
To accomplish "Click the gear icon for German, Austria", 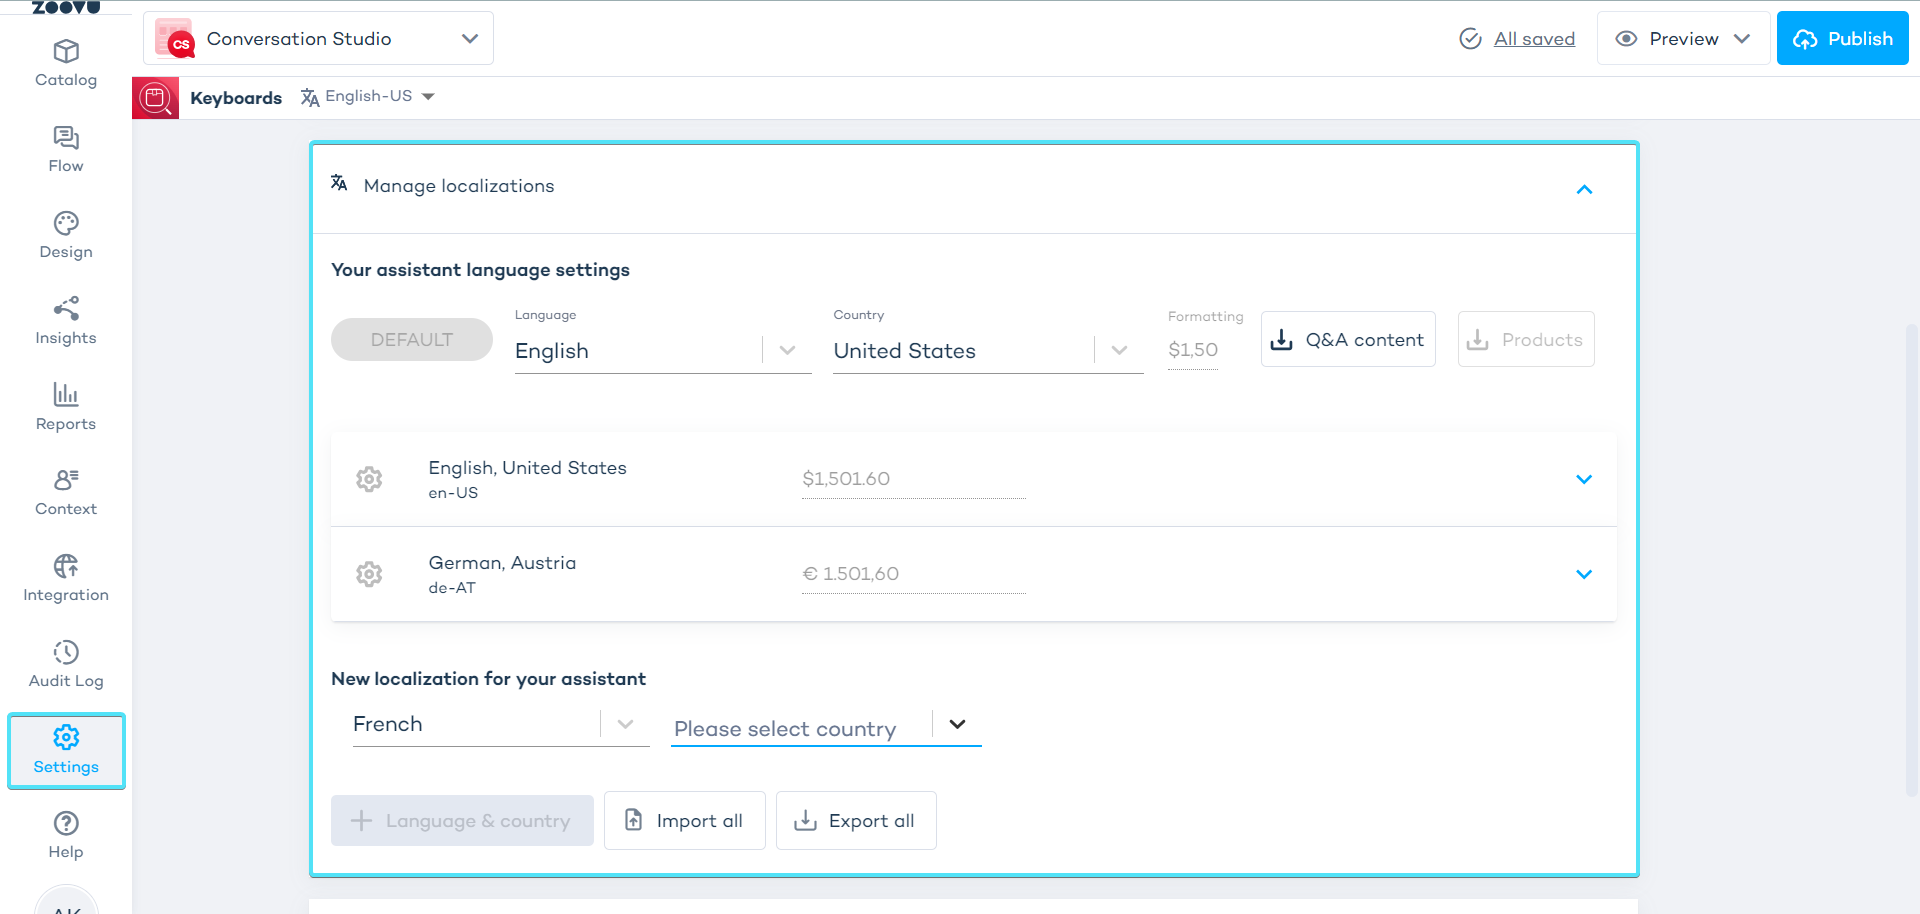I will [x=369, y=574].
